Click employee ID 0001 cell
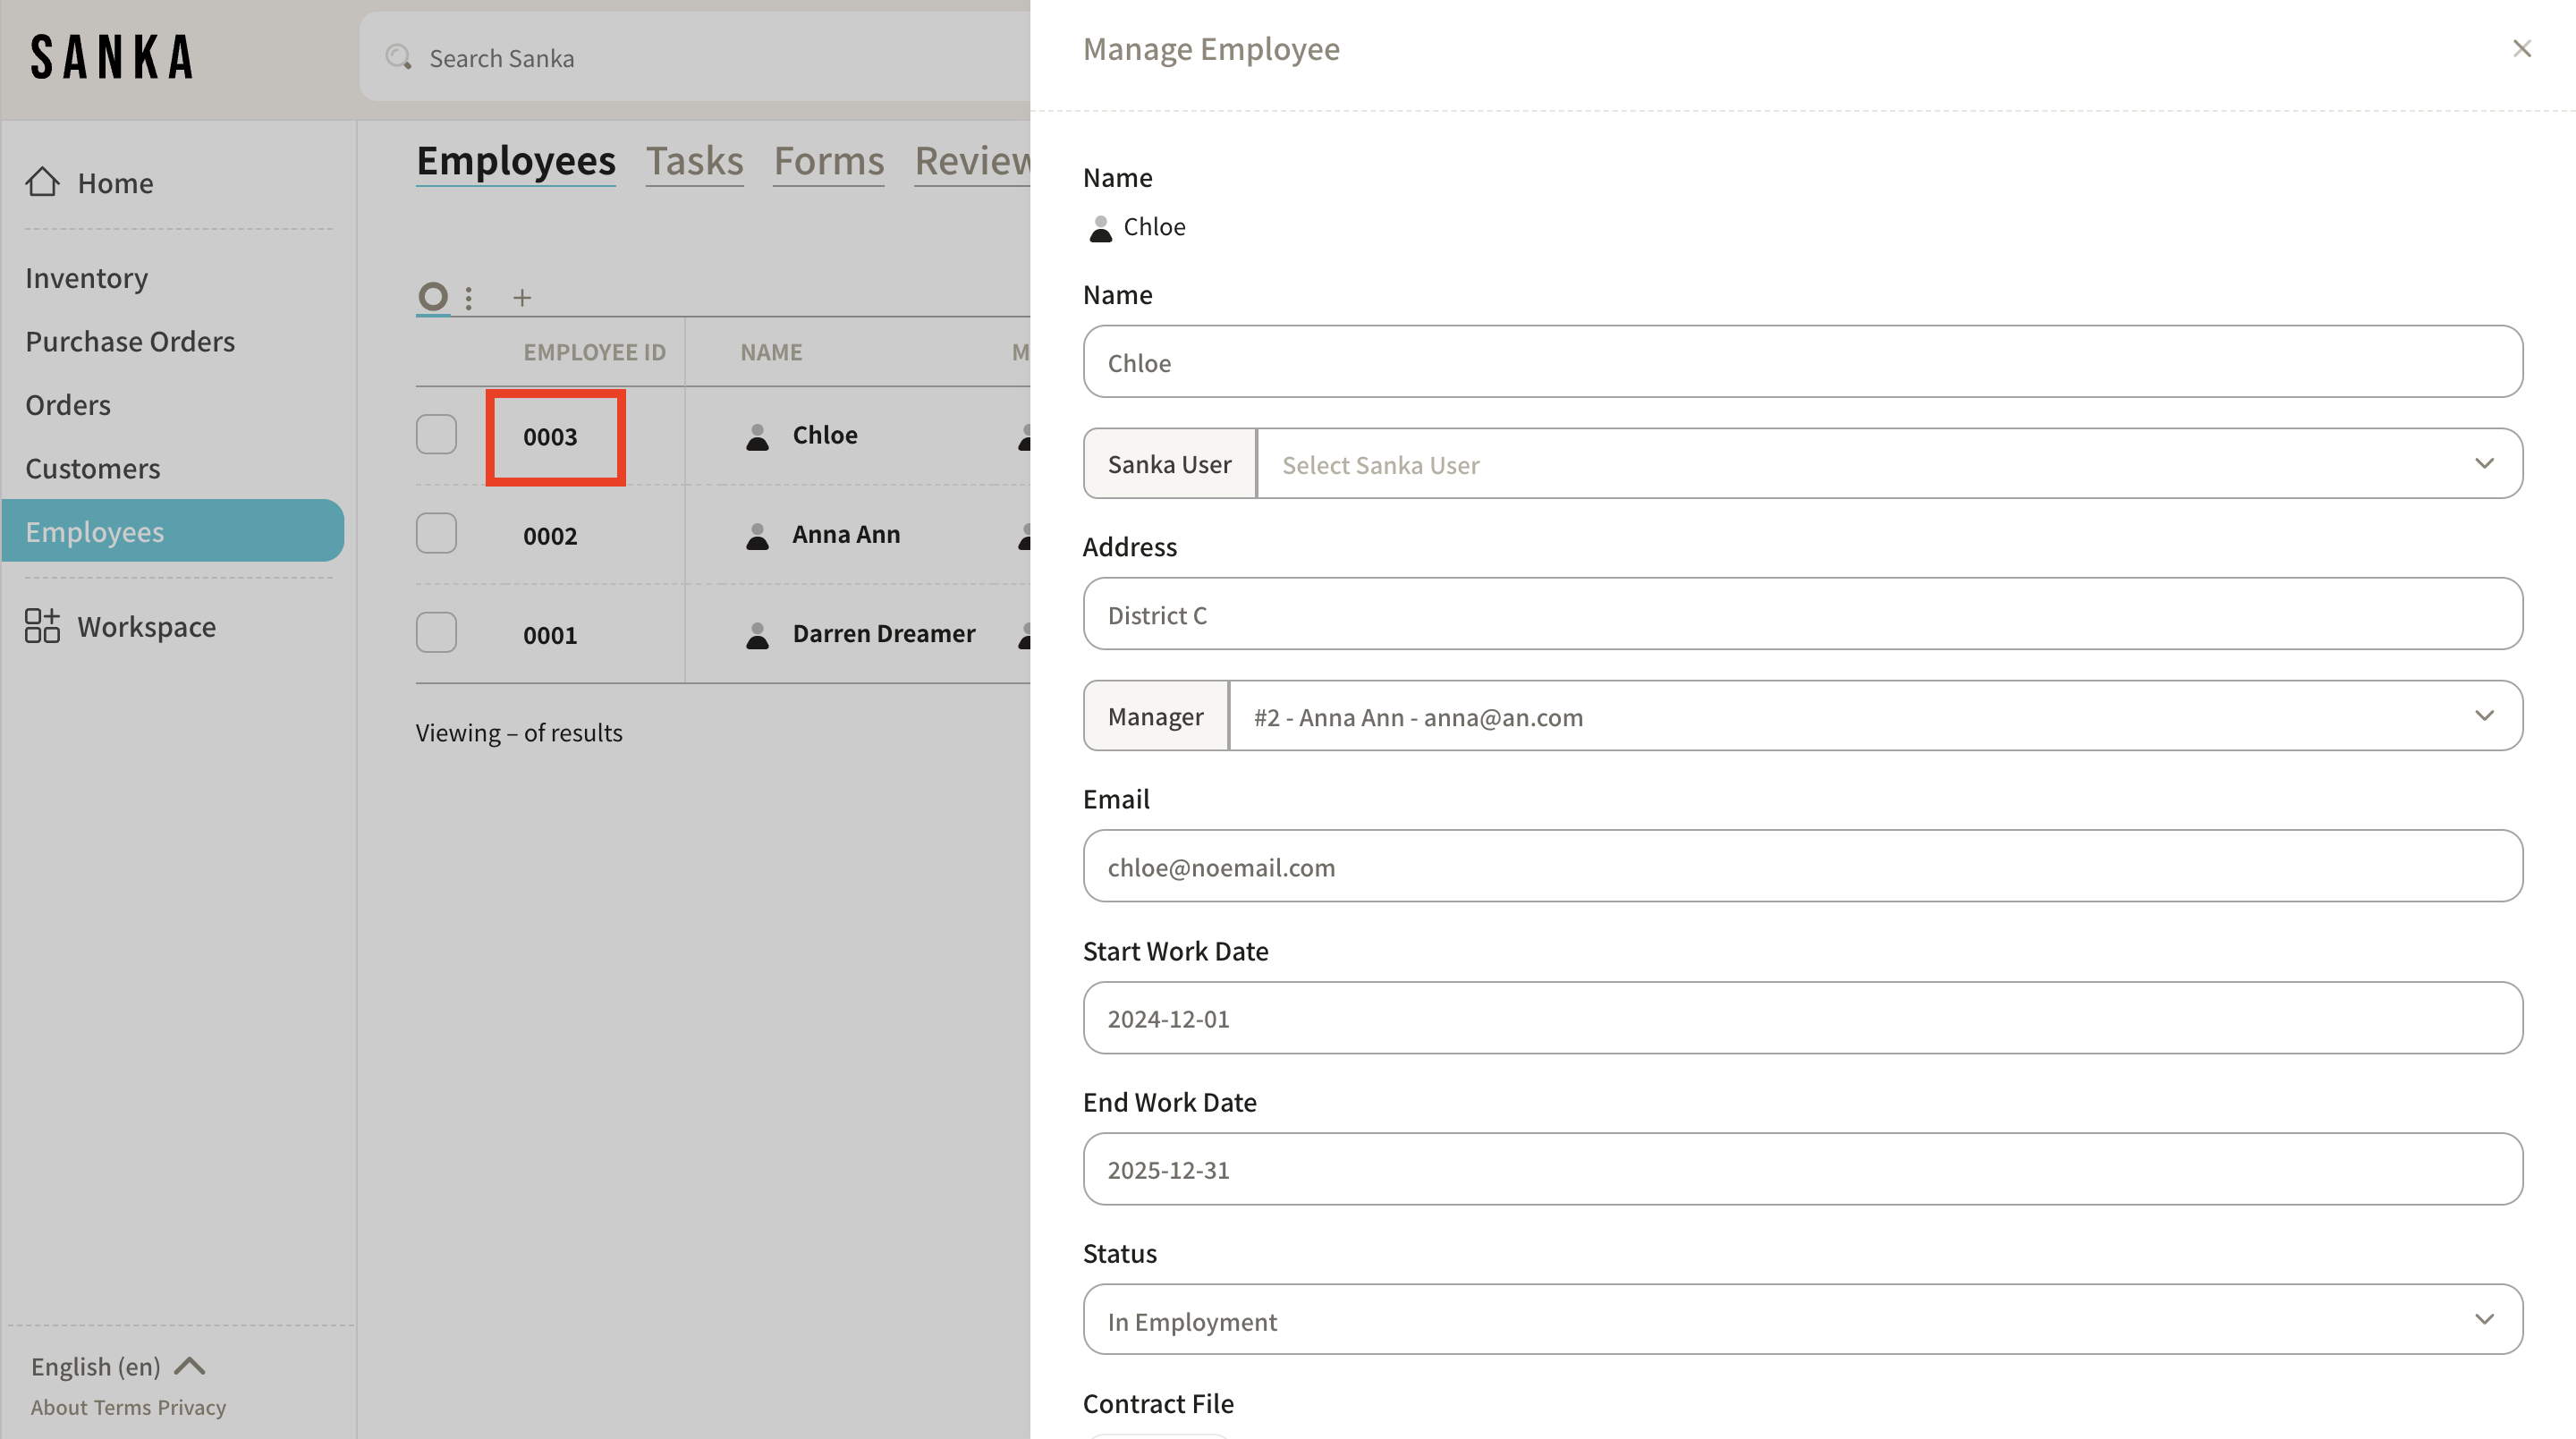The height and width of the screenshot is (1439, 2576). (x=550, y=635)
